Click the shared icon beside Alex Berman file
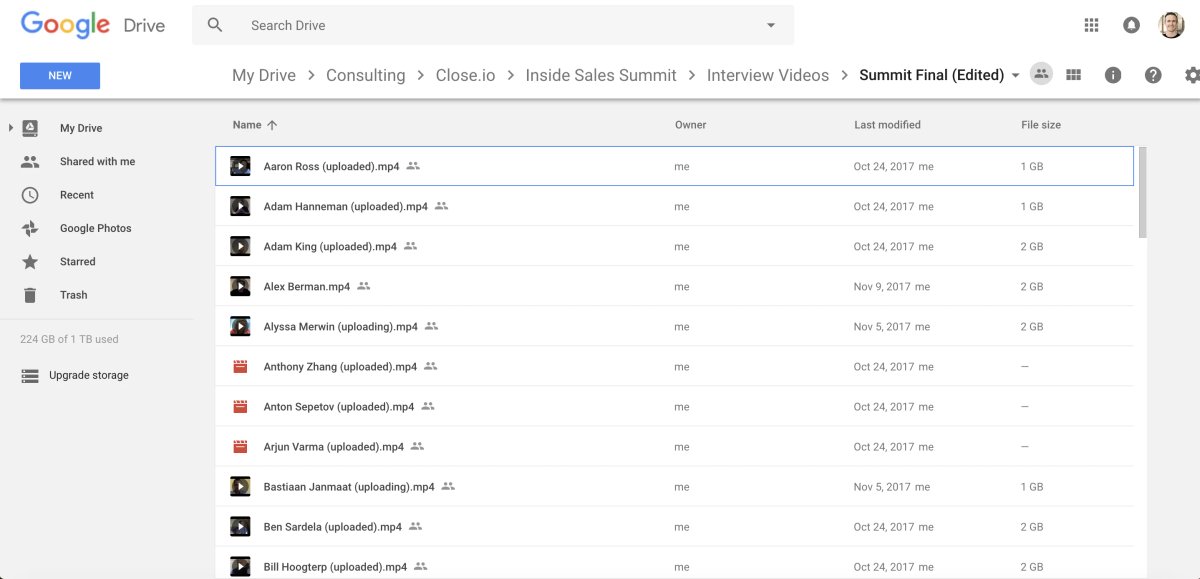 point(364,286)
